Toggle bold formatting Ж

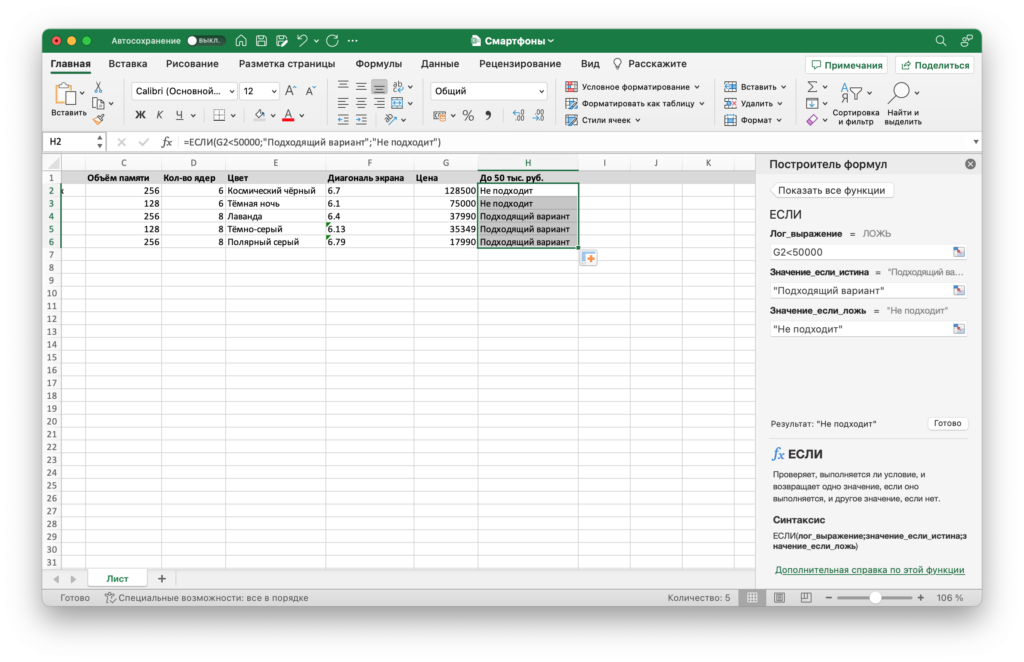point(140,115)
